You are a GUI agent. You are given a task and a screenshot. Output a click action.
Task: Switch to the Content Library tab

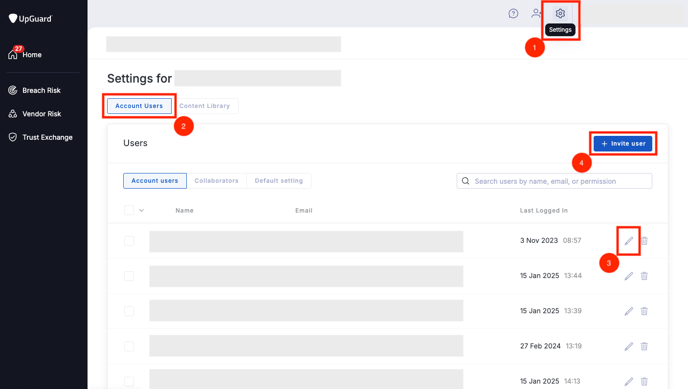point(204,106)
